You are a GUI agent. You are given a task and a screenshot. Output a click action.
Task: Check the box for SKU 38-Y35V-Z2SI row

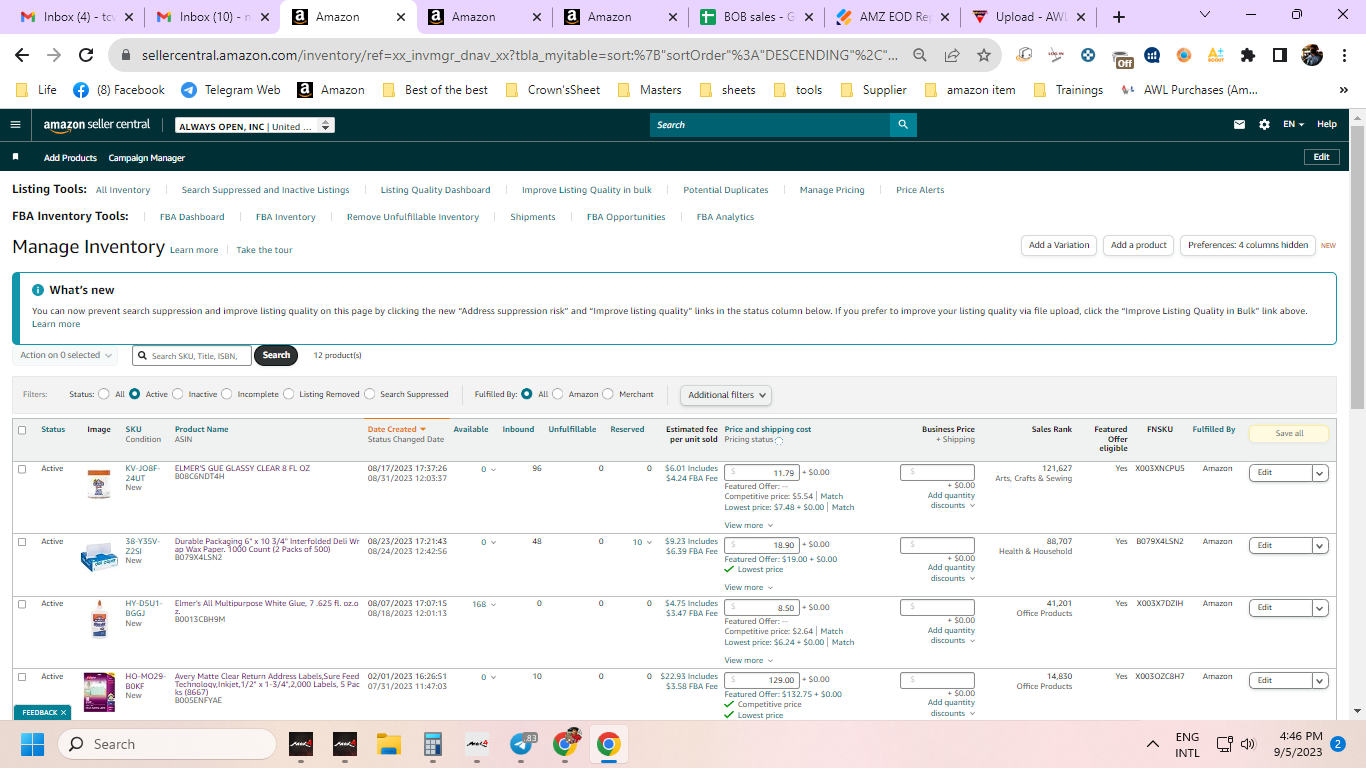click(x=22, y=542)
